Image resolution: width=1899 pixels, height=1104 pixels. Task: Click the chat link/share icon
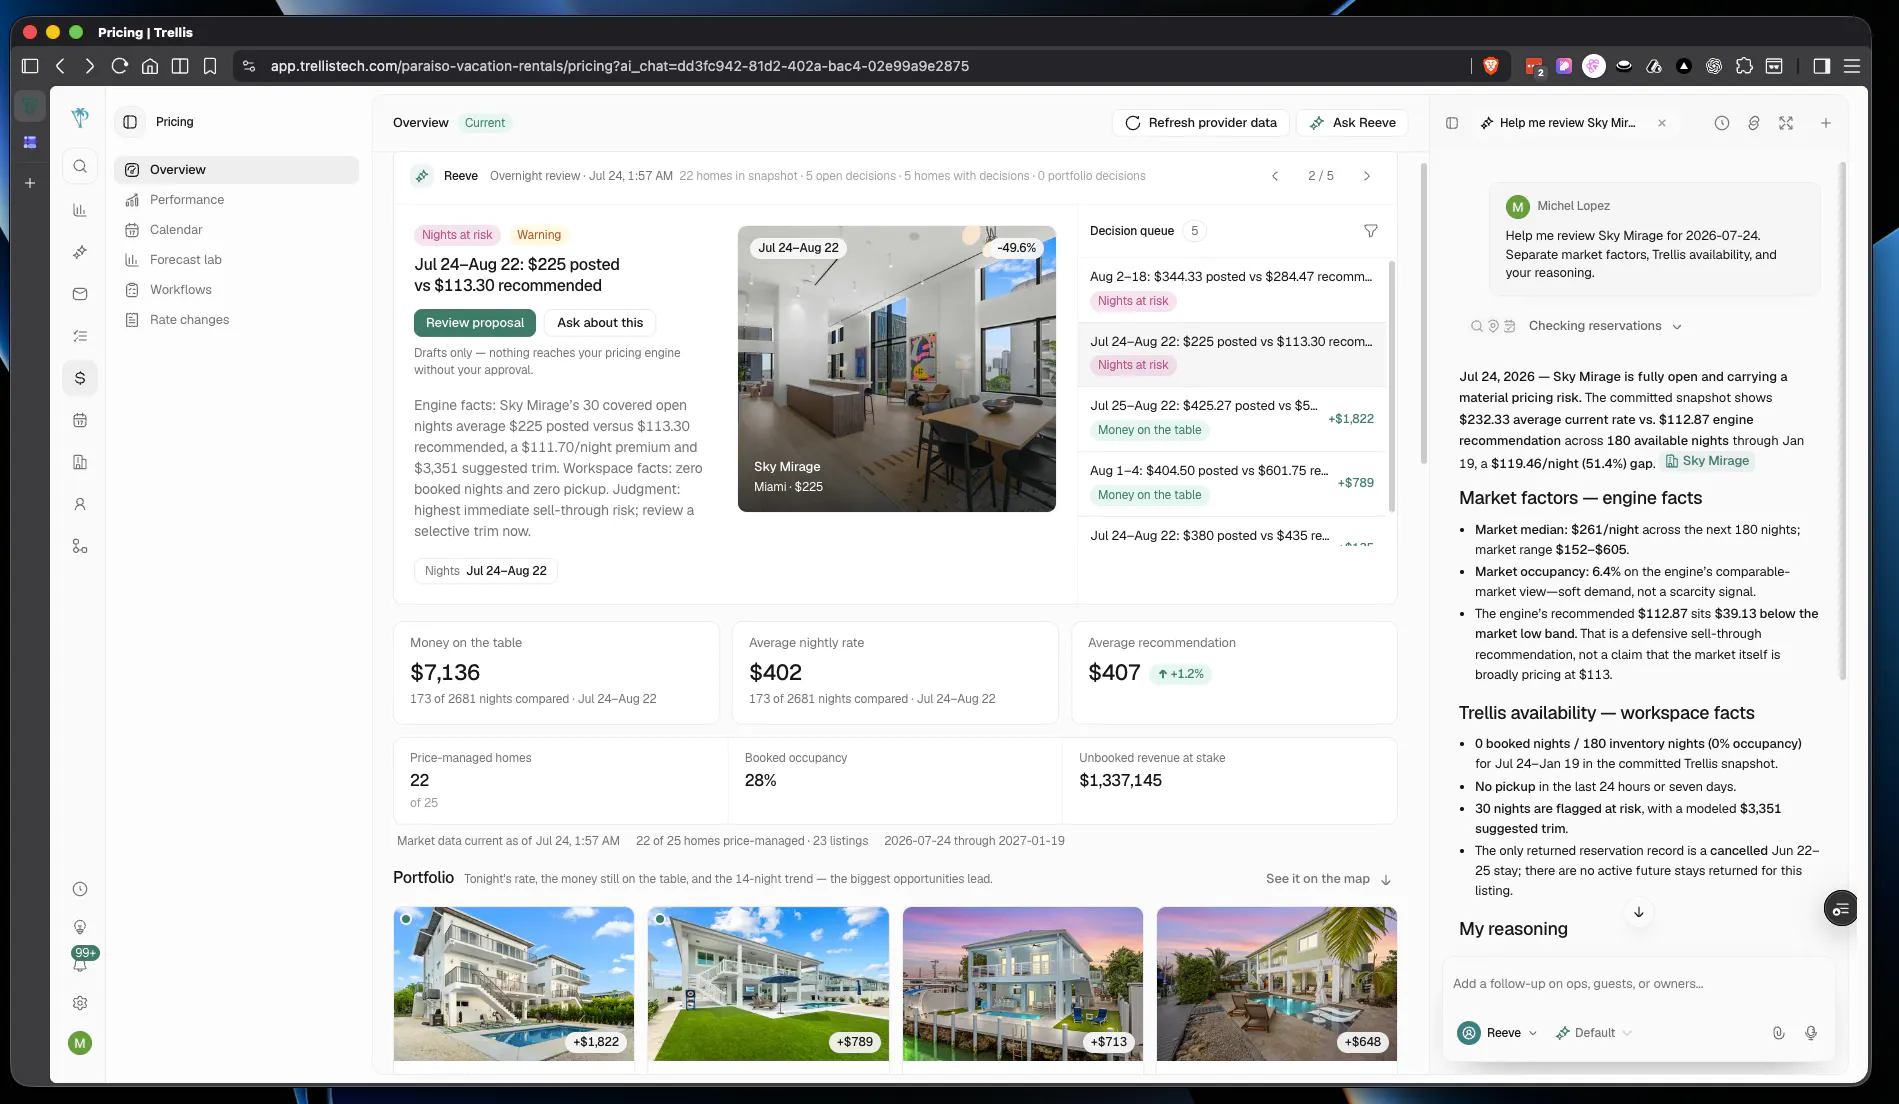point(1754,123)
